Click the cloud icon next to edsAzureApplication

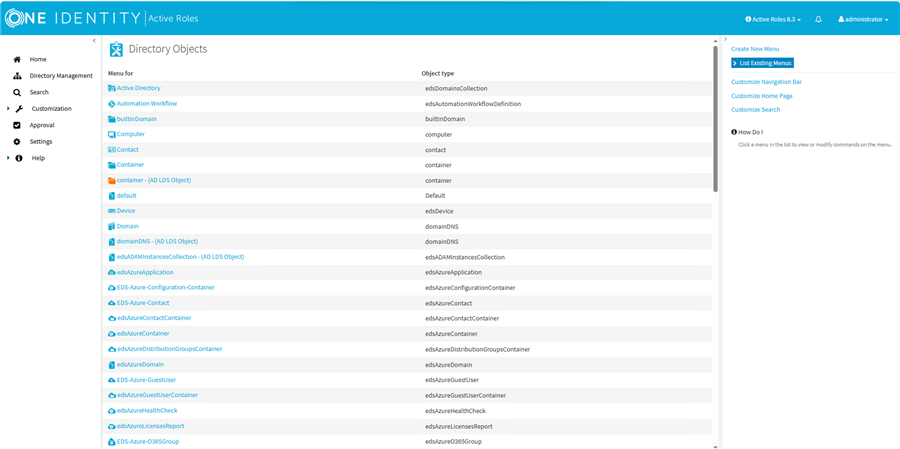tap(111, 272)
